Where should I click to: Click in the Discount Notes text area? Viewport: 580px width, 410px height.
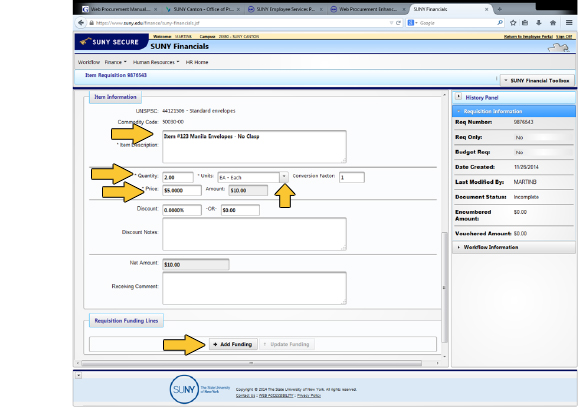[x=254, y=234]
